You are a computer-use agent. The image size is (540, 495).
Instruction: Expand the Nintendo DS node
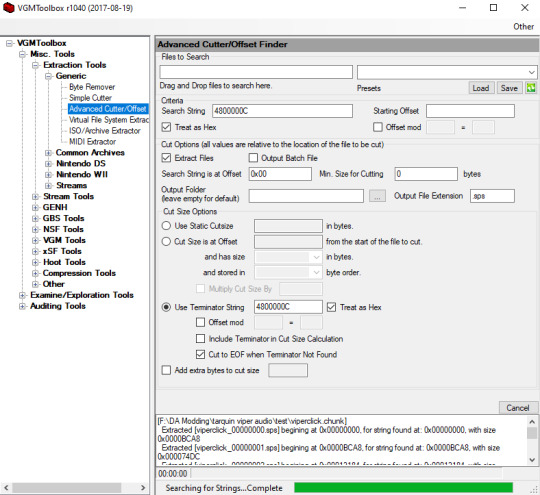[48, 164]
